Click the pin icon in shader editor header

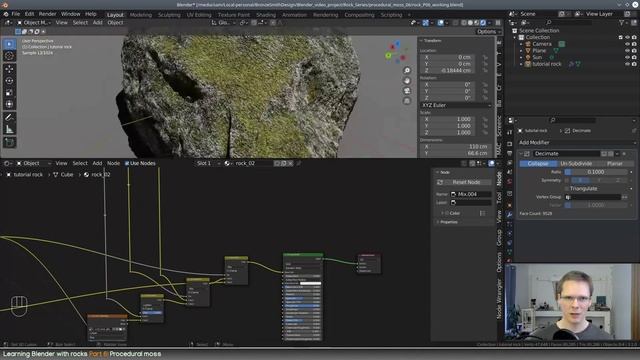[298, 163]
